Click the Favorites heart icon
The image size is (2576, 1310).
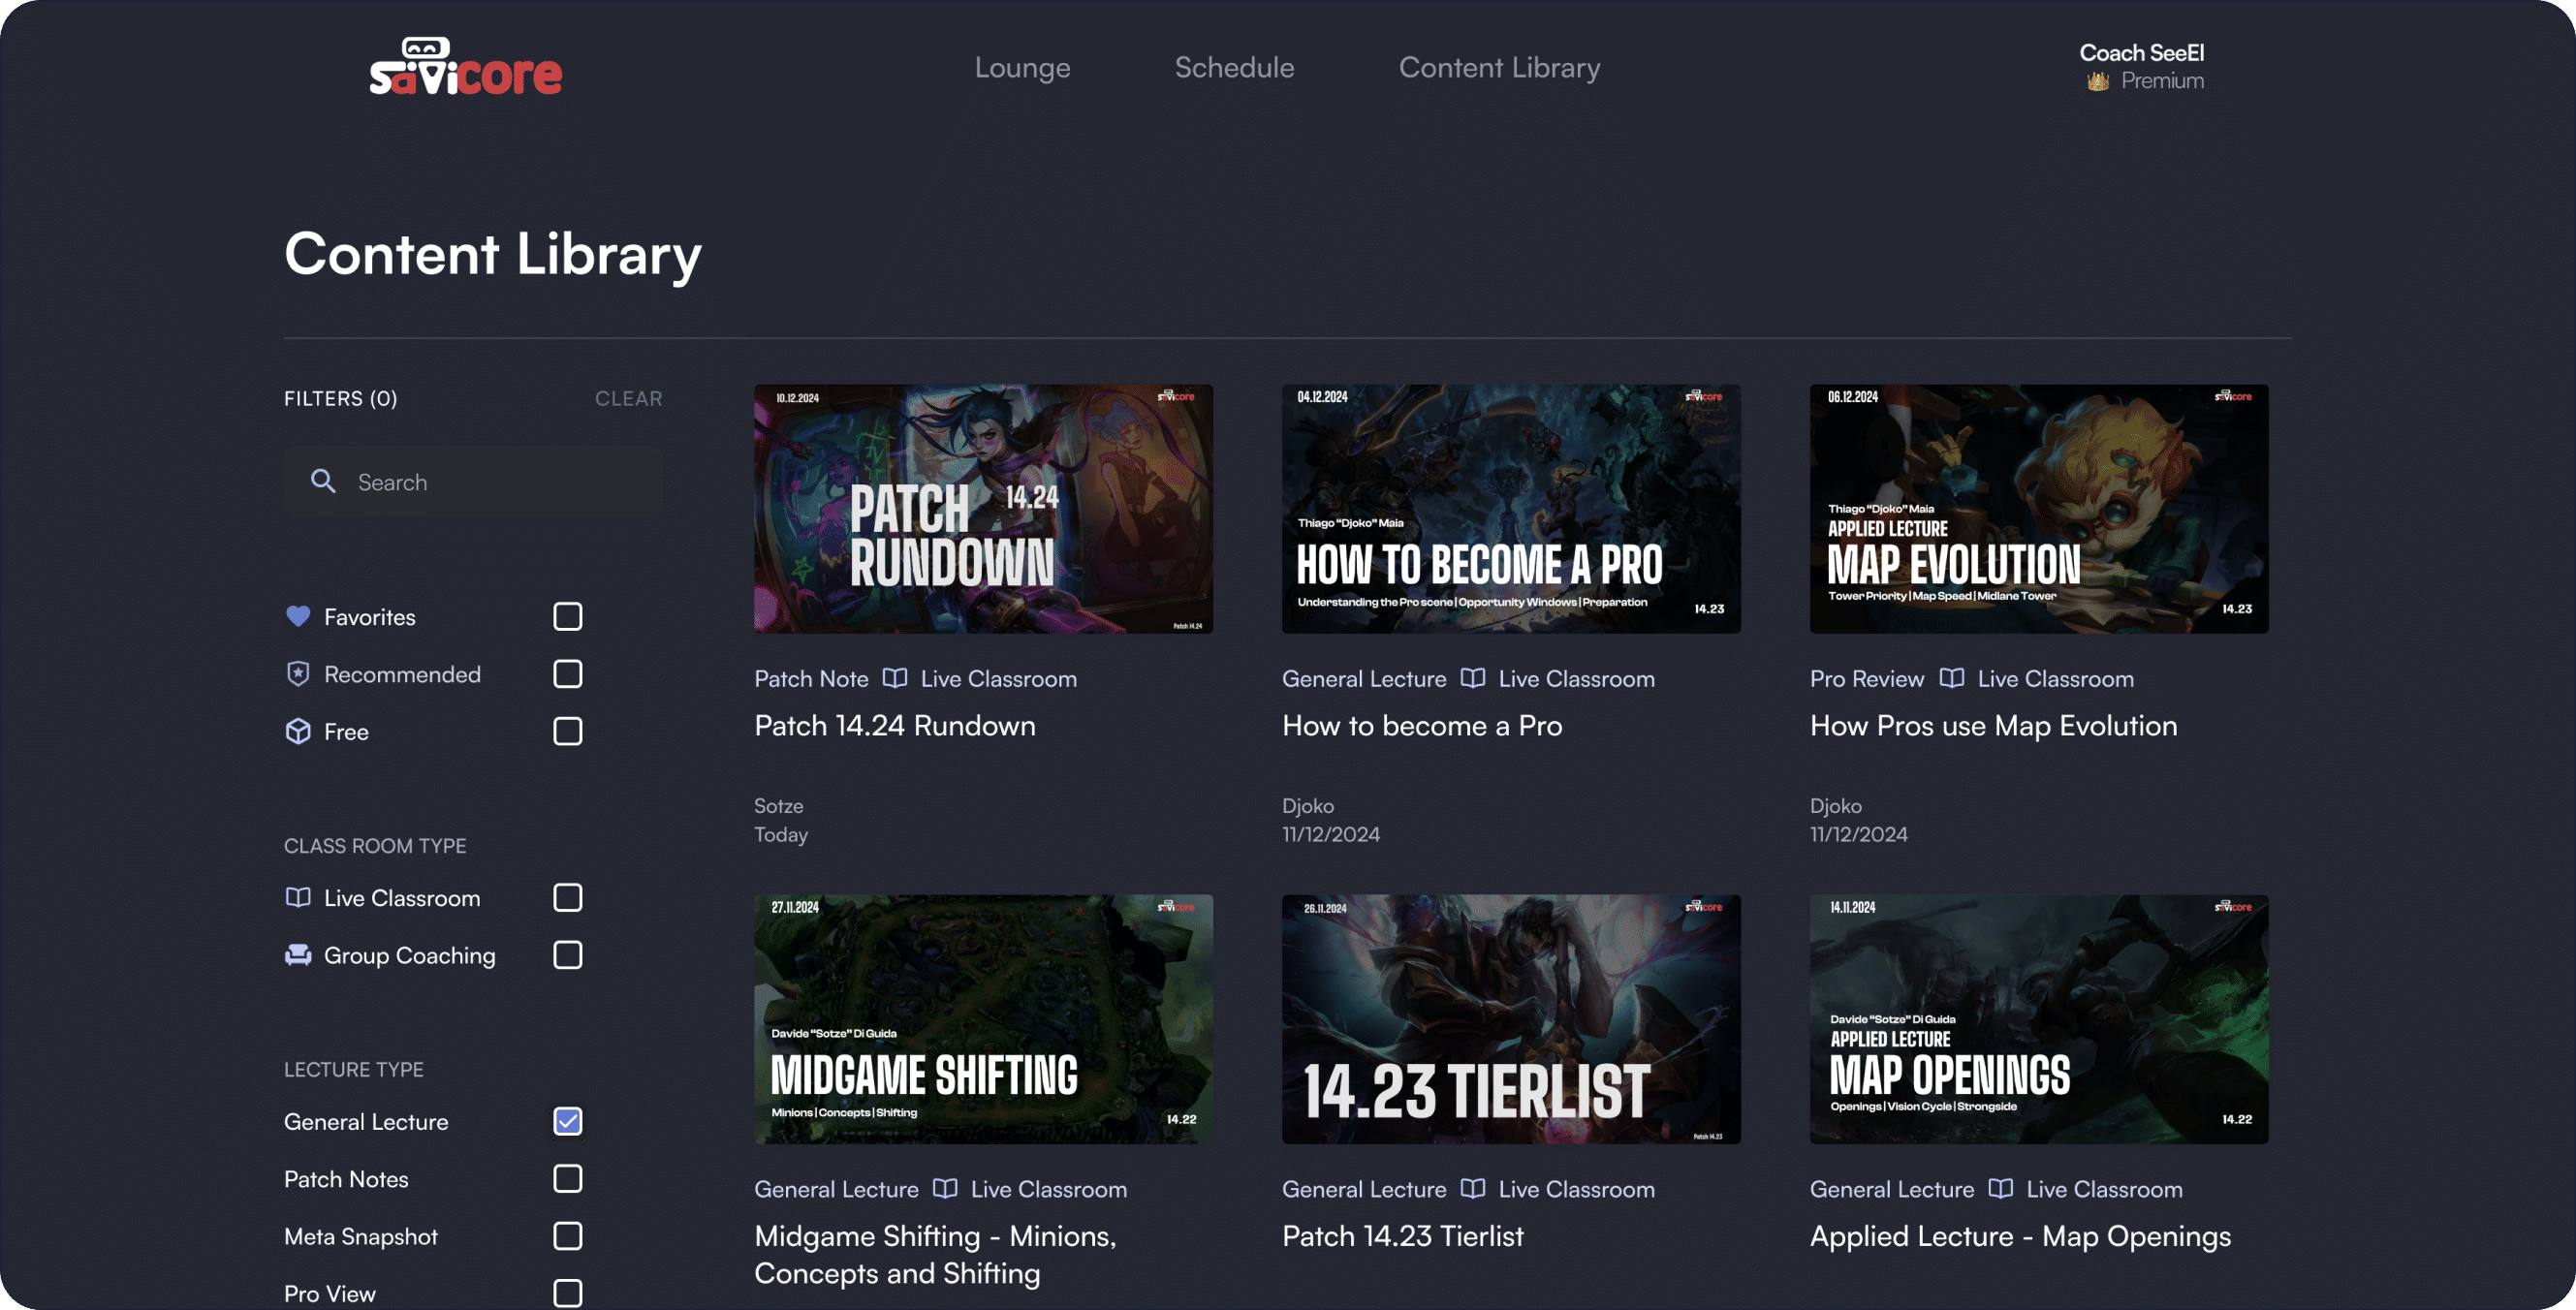[x=298, y=616]
